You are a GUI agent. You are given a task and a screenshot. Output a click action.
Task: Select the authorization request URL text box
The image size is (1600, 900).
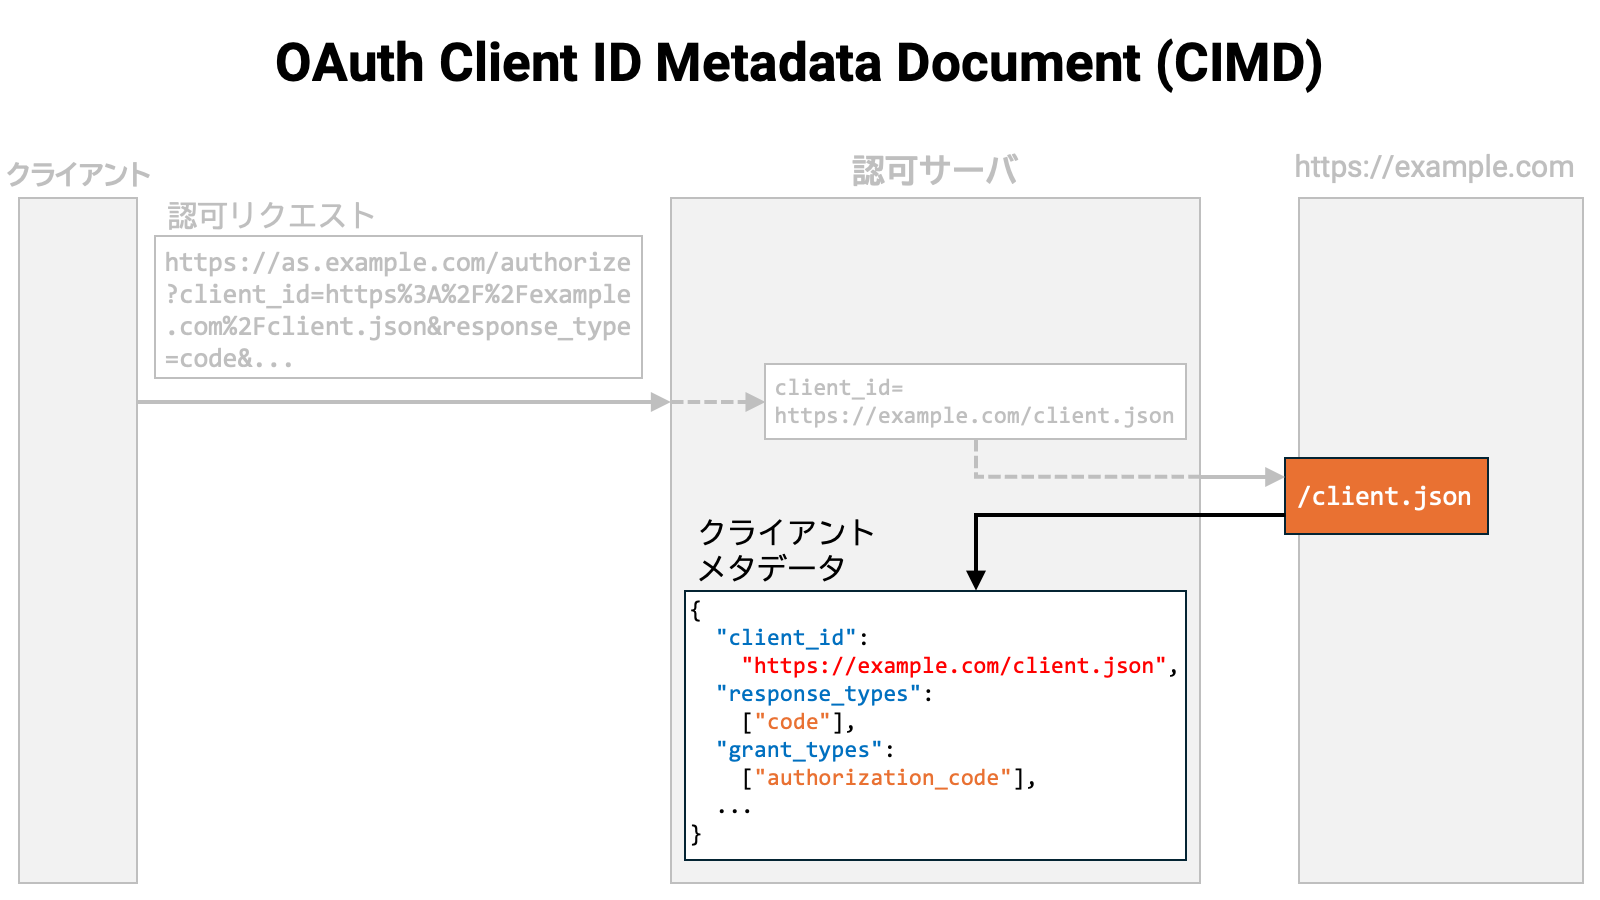398,308
